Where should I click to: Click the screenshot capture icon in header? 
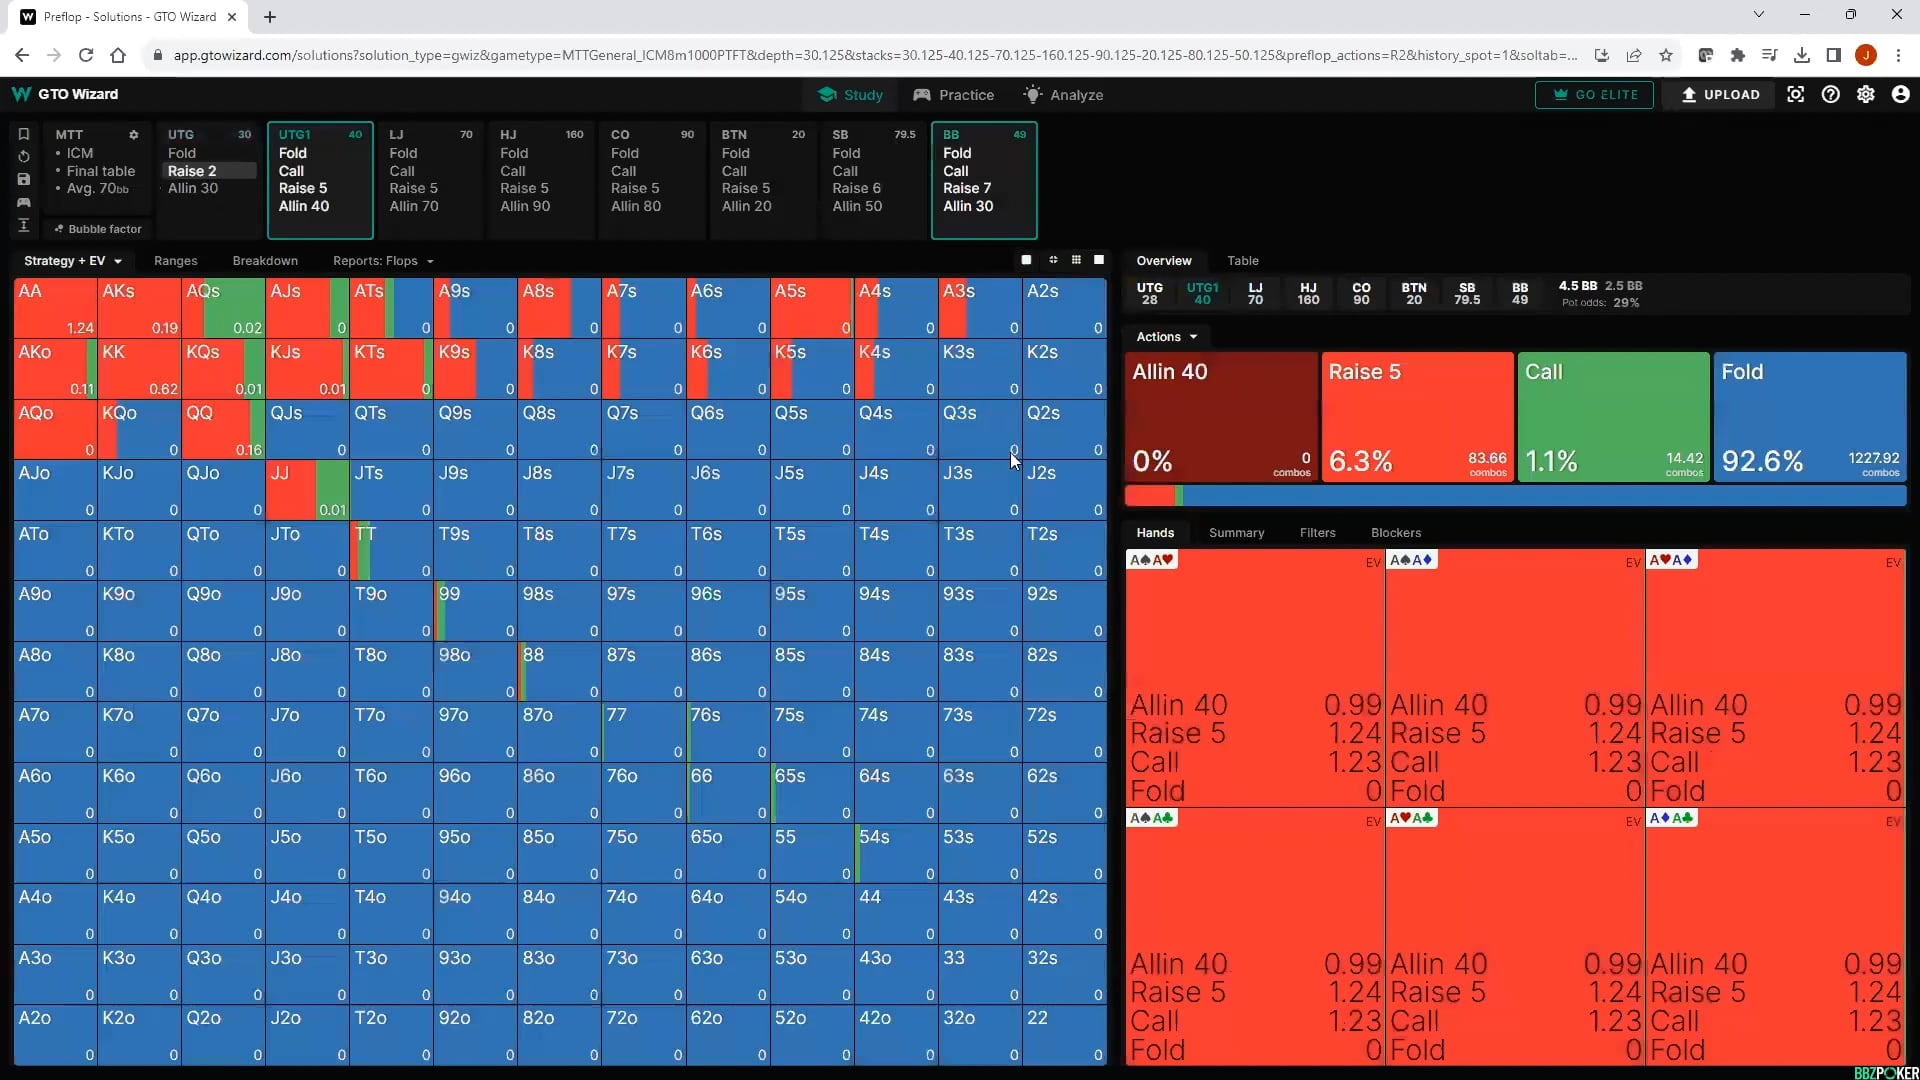[x=1796, y=94]
